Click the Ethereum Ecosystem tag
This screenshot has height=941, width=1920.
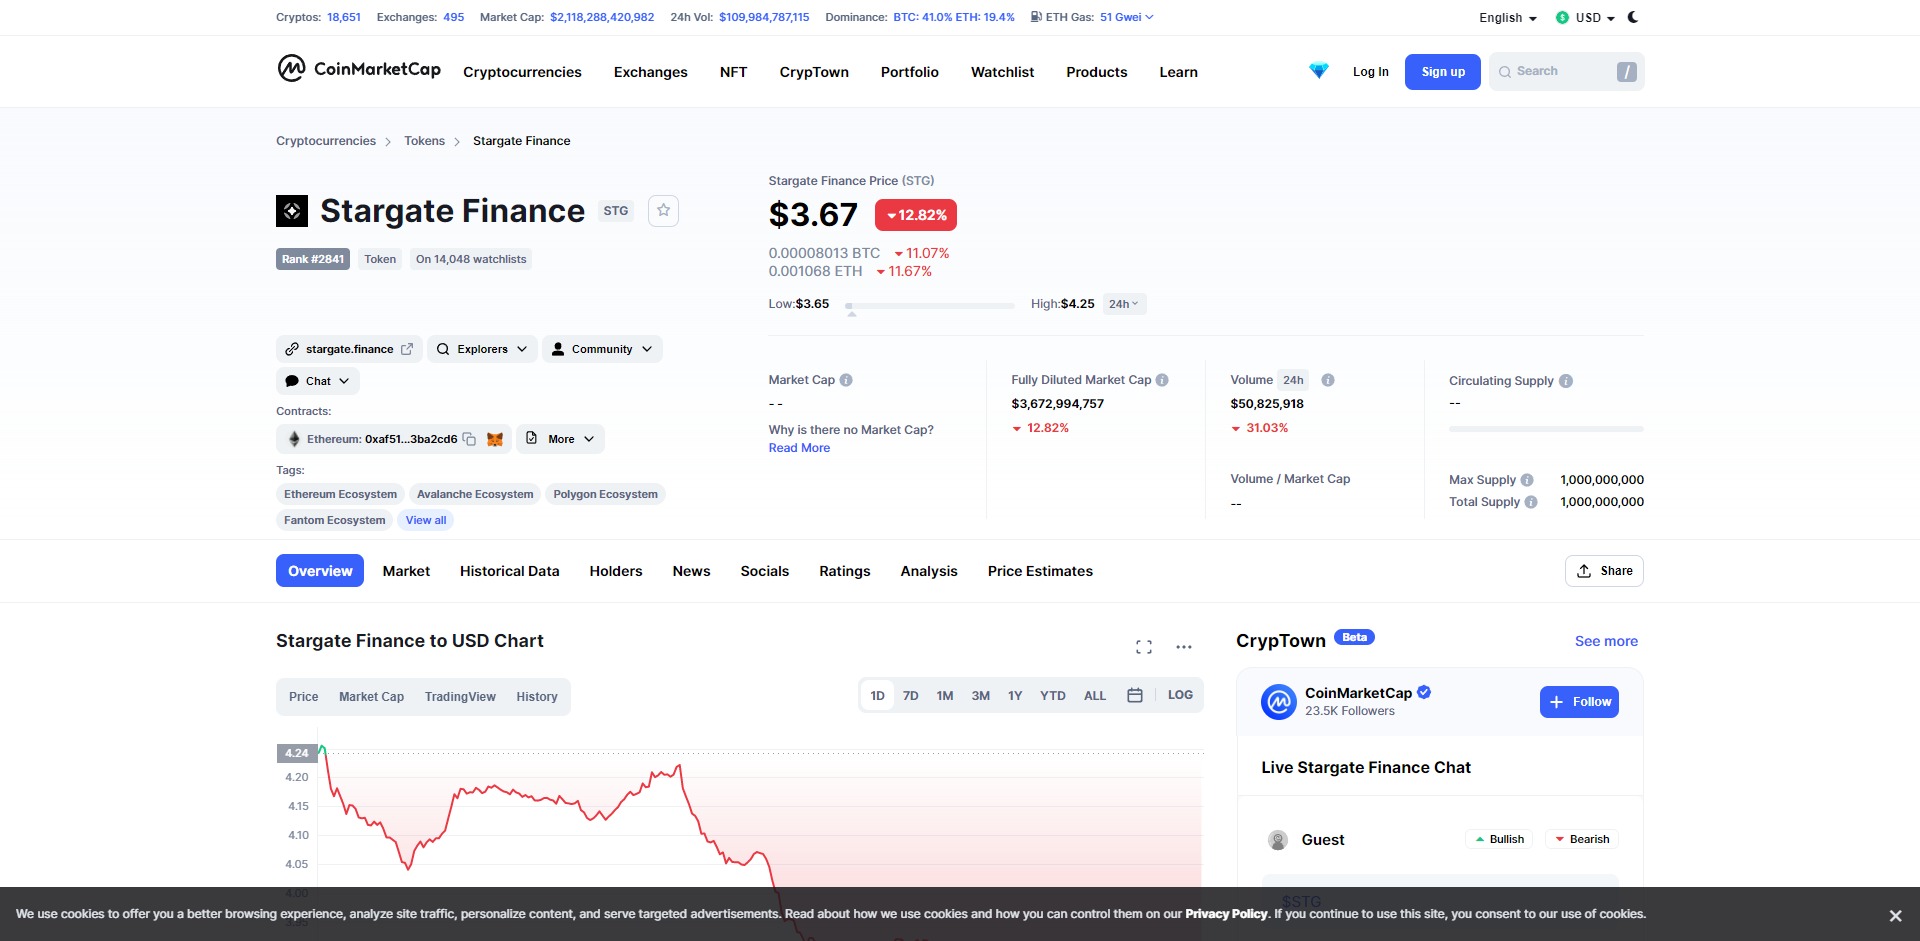[x=340, y=494]
